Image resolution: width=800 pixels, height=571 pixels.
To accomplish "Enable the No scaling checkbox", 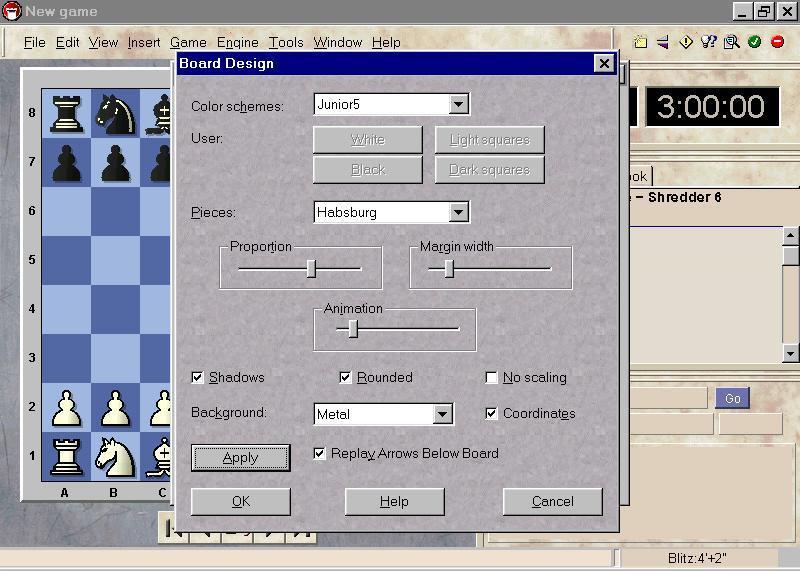I will 492,378.
